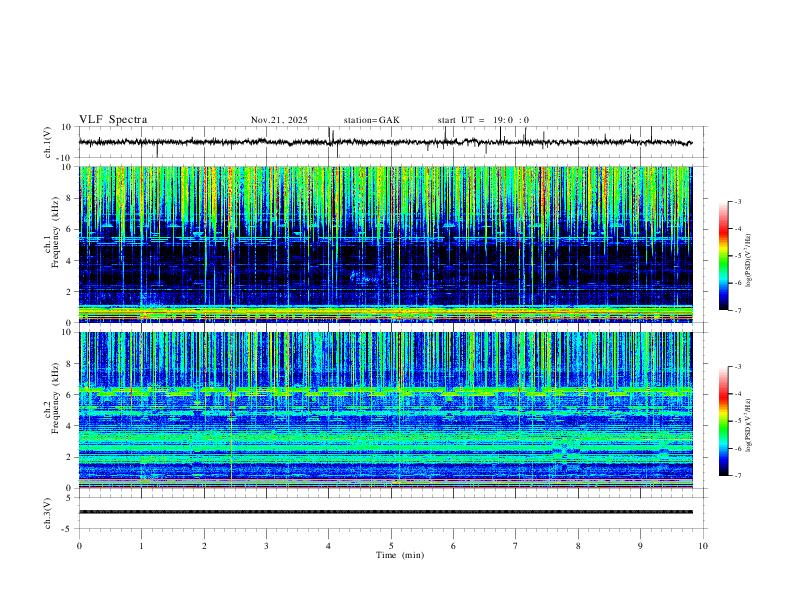
Task: Click the ch.1 spectrogram panel
Action: click(x=386, y=244)
